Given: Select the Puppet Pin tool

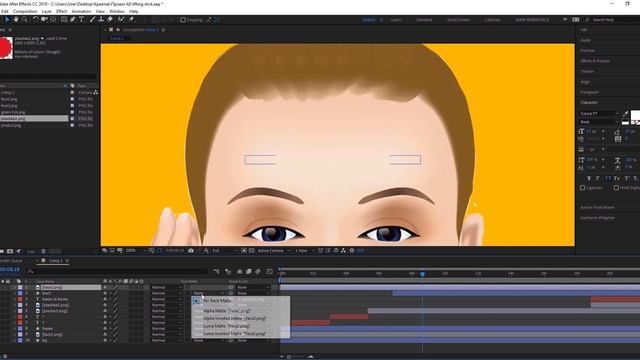Looking at the screenshot, I should [x=131, y=19].
